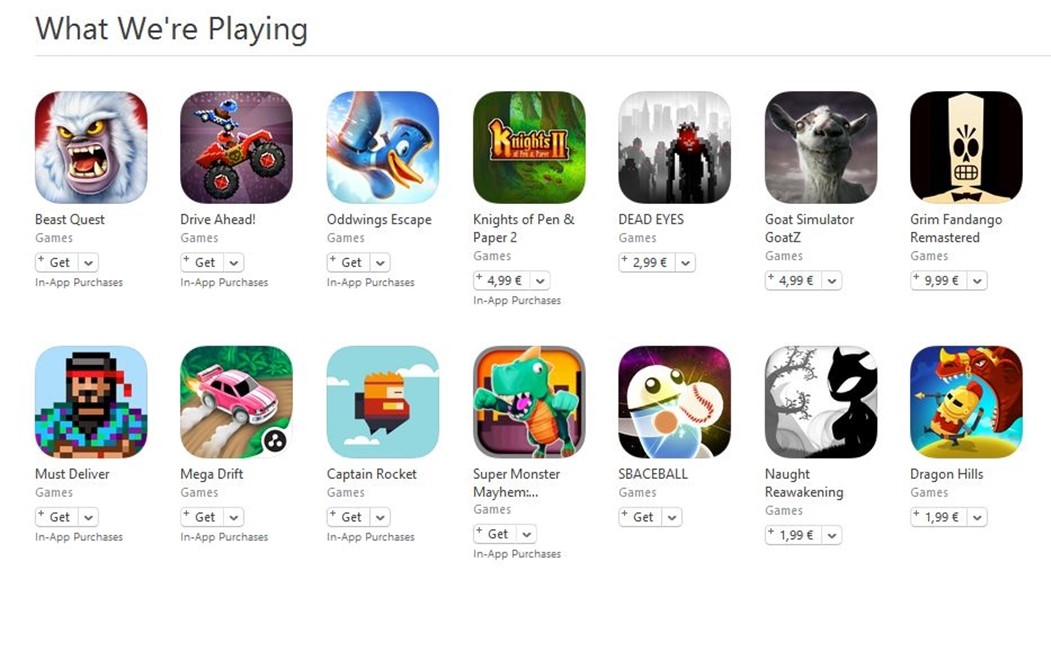
Task: Expand dropdown arrow next to SBACEBALL Get
Action: 672,517
